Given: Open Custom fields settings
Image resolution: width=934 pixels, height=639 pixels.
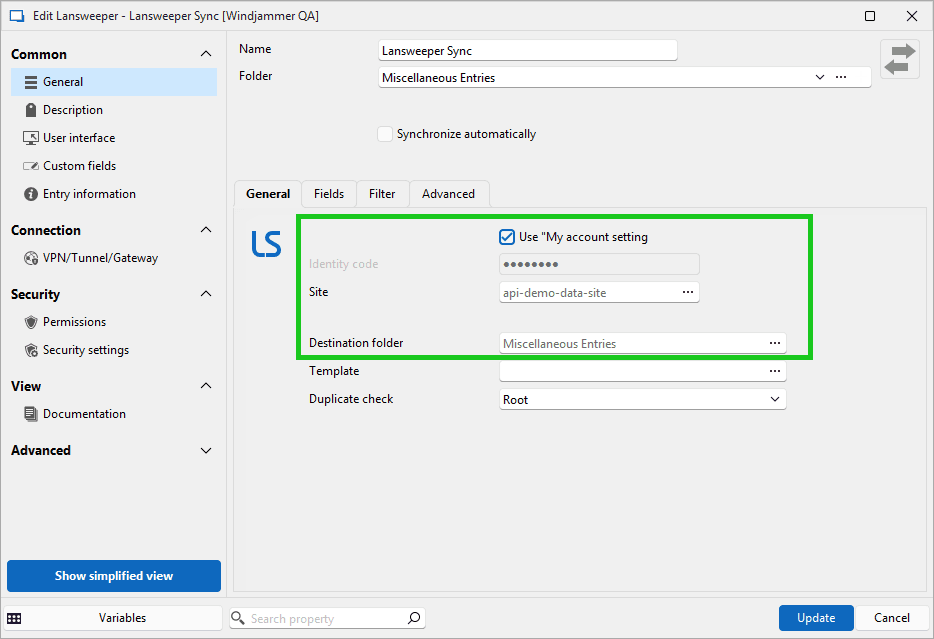Looking at the screenshot, I should pyautogui.click(x=78, y=165).
